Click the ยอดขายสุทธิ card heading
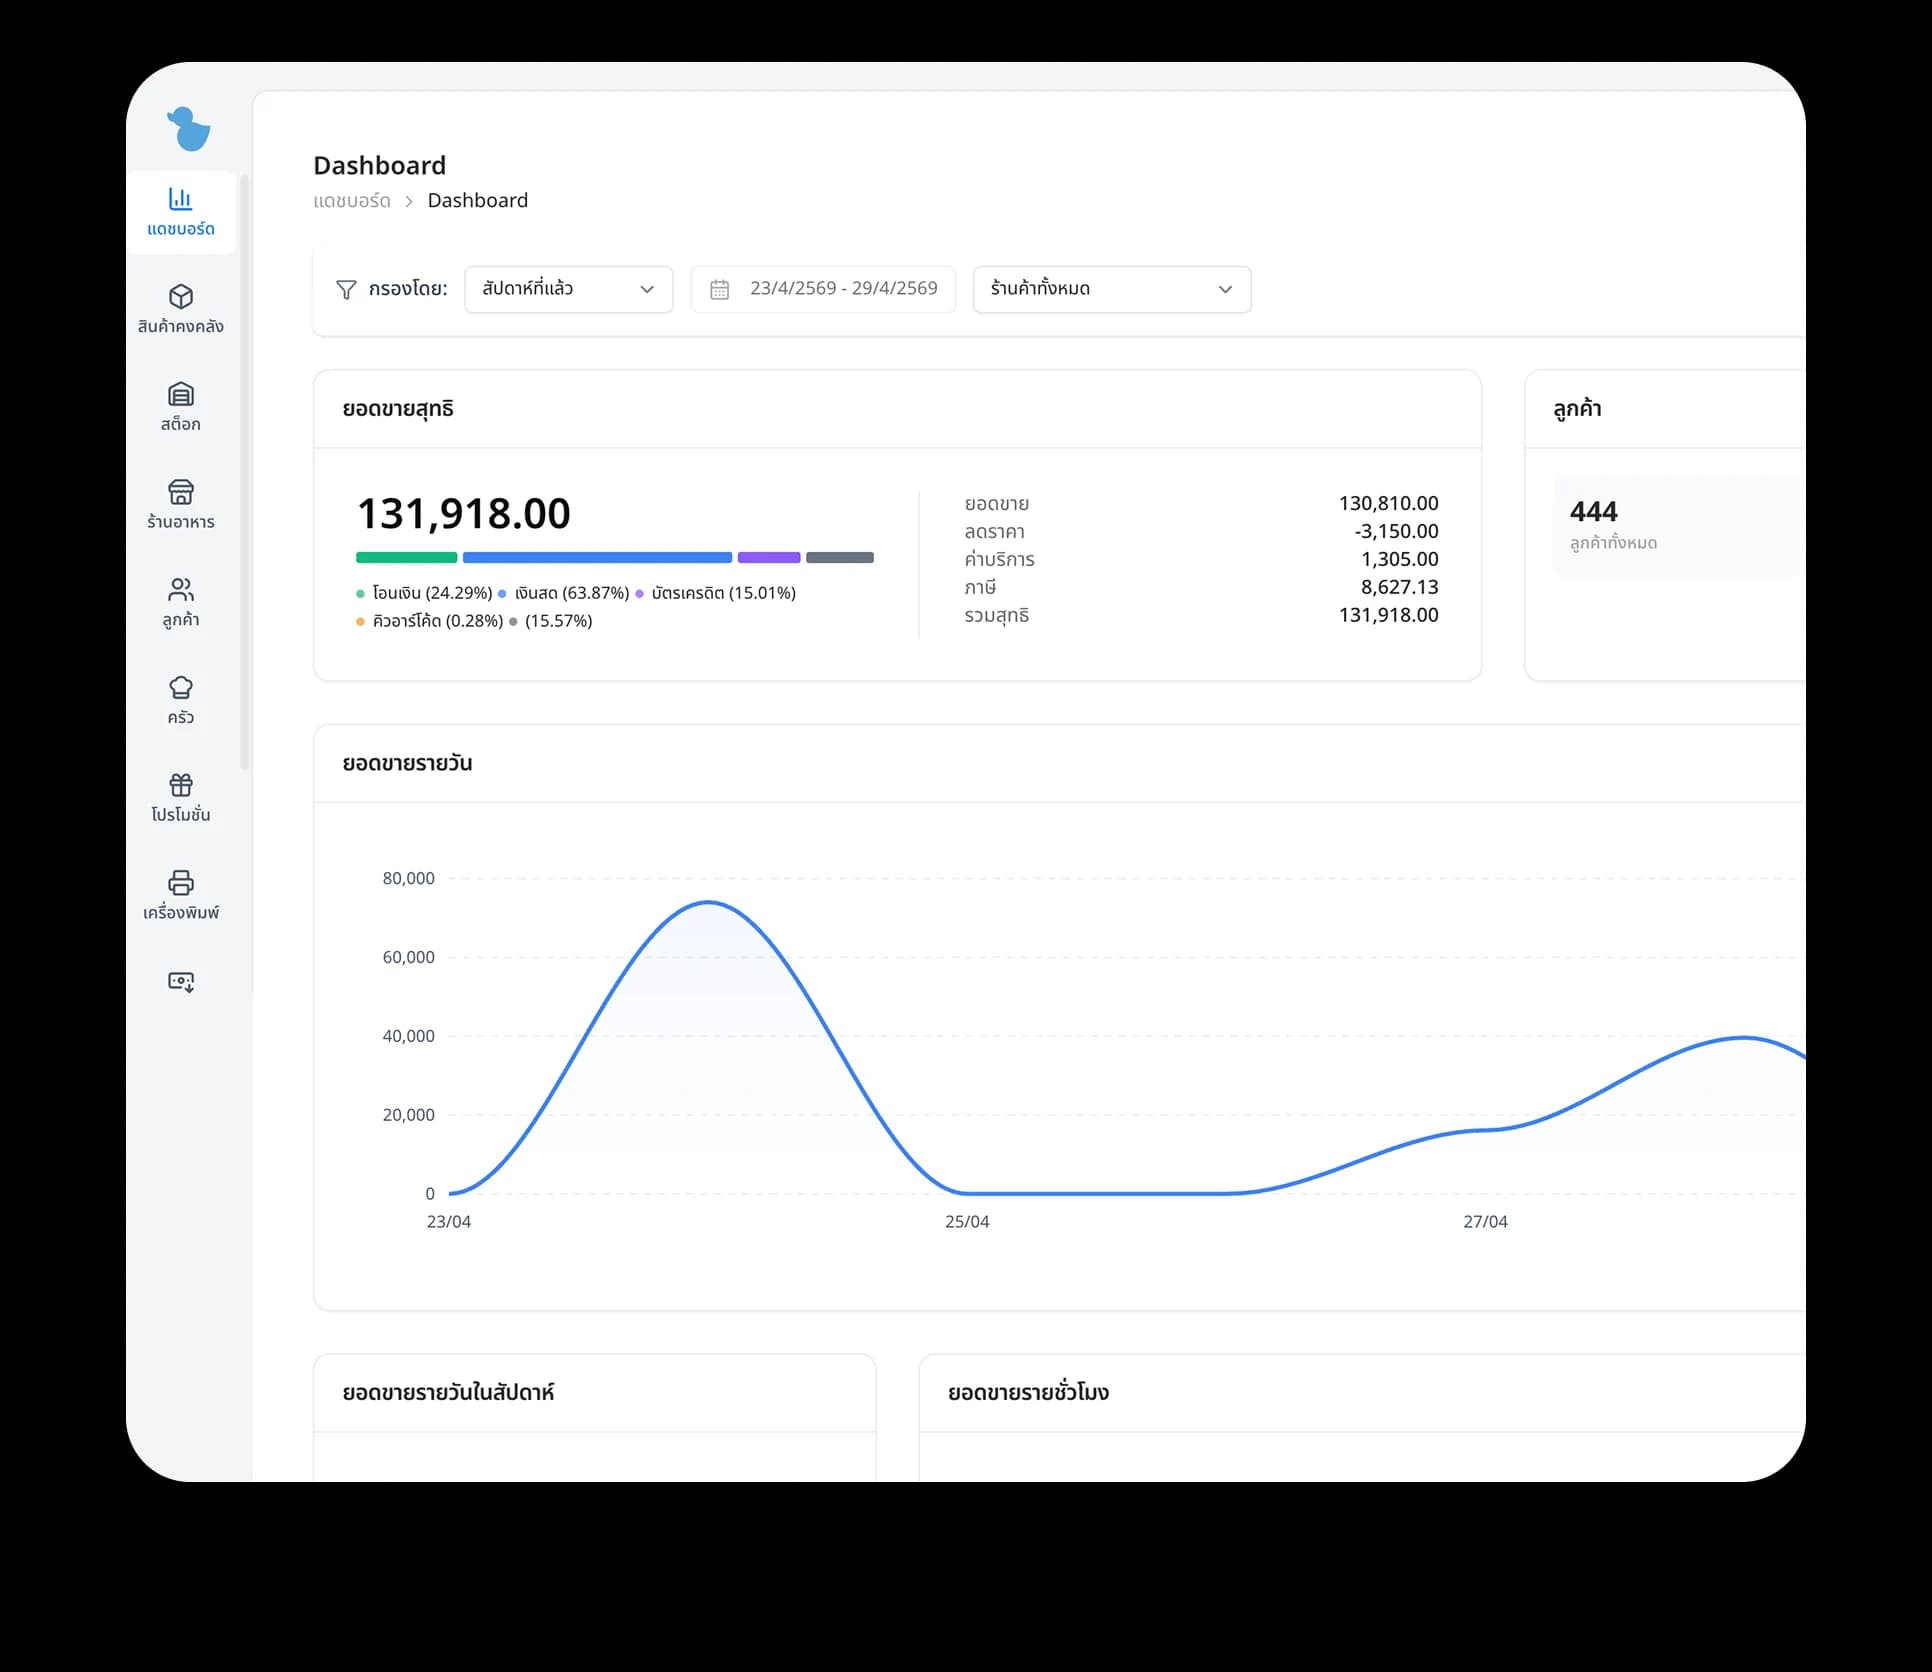This screenshot has width=1932, height=1672. [x=398, y=409]
